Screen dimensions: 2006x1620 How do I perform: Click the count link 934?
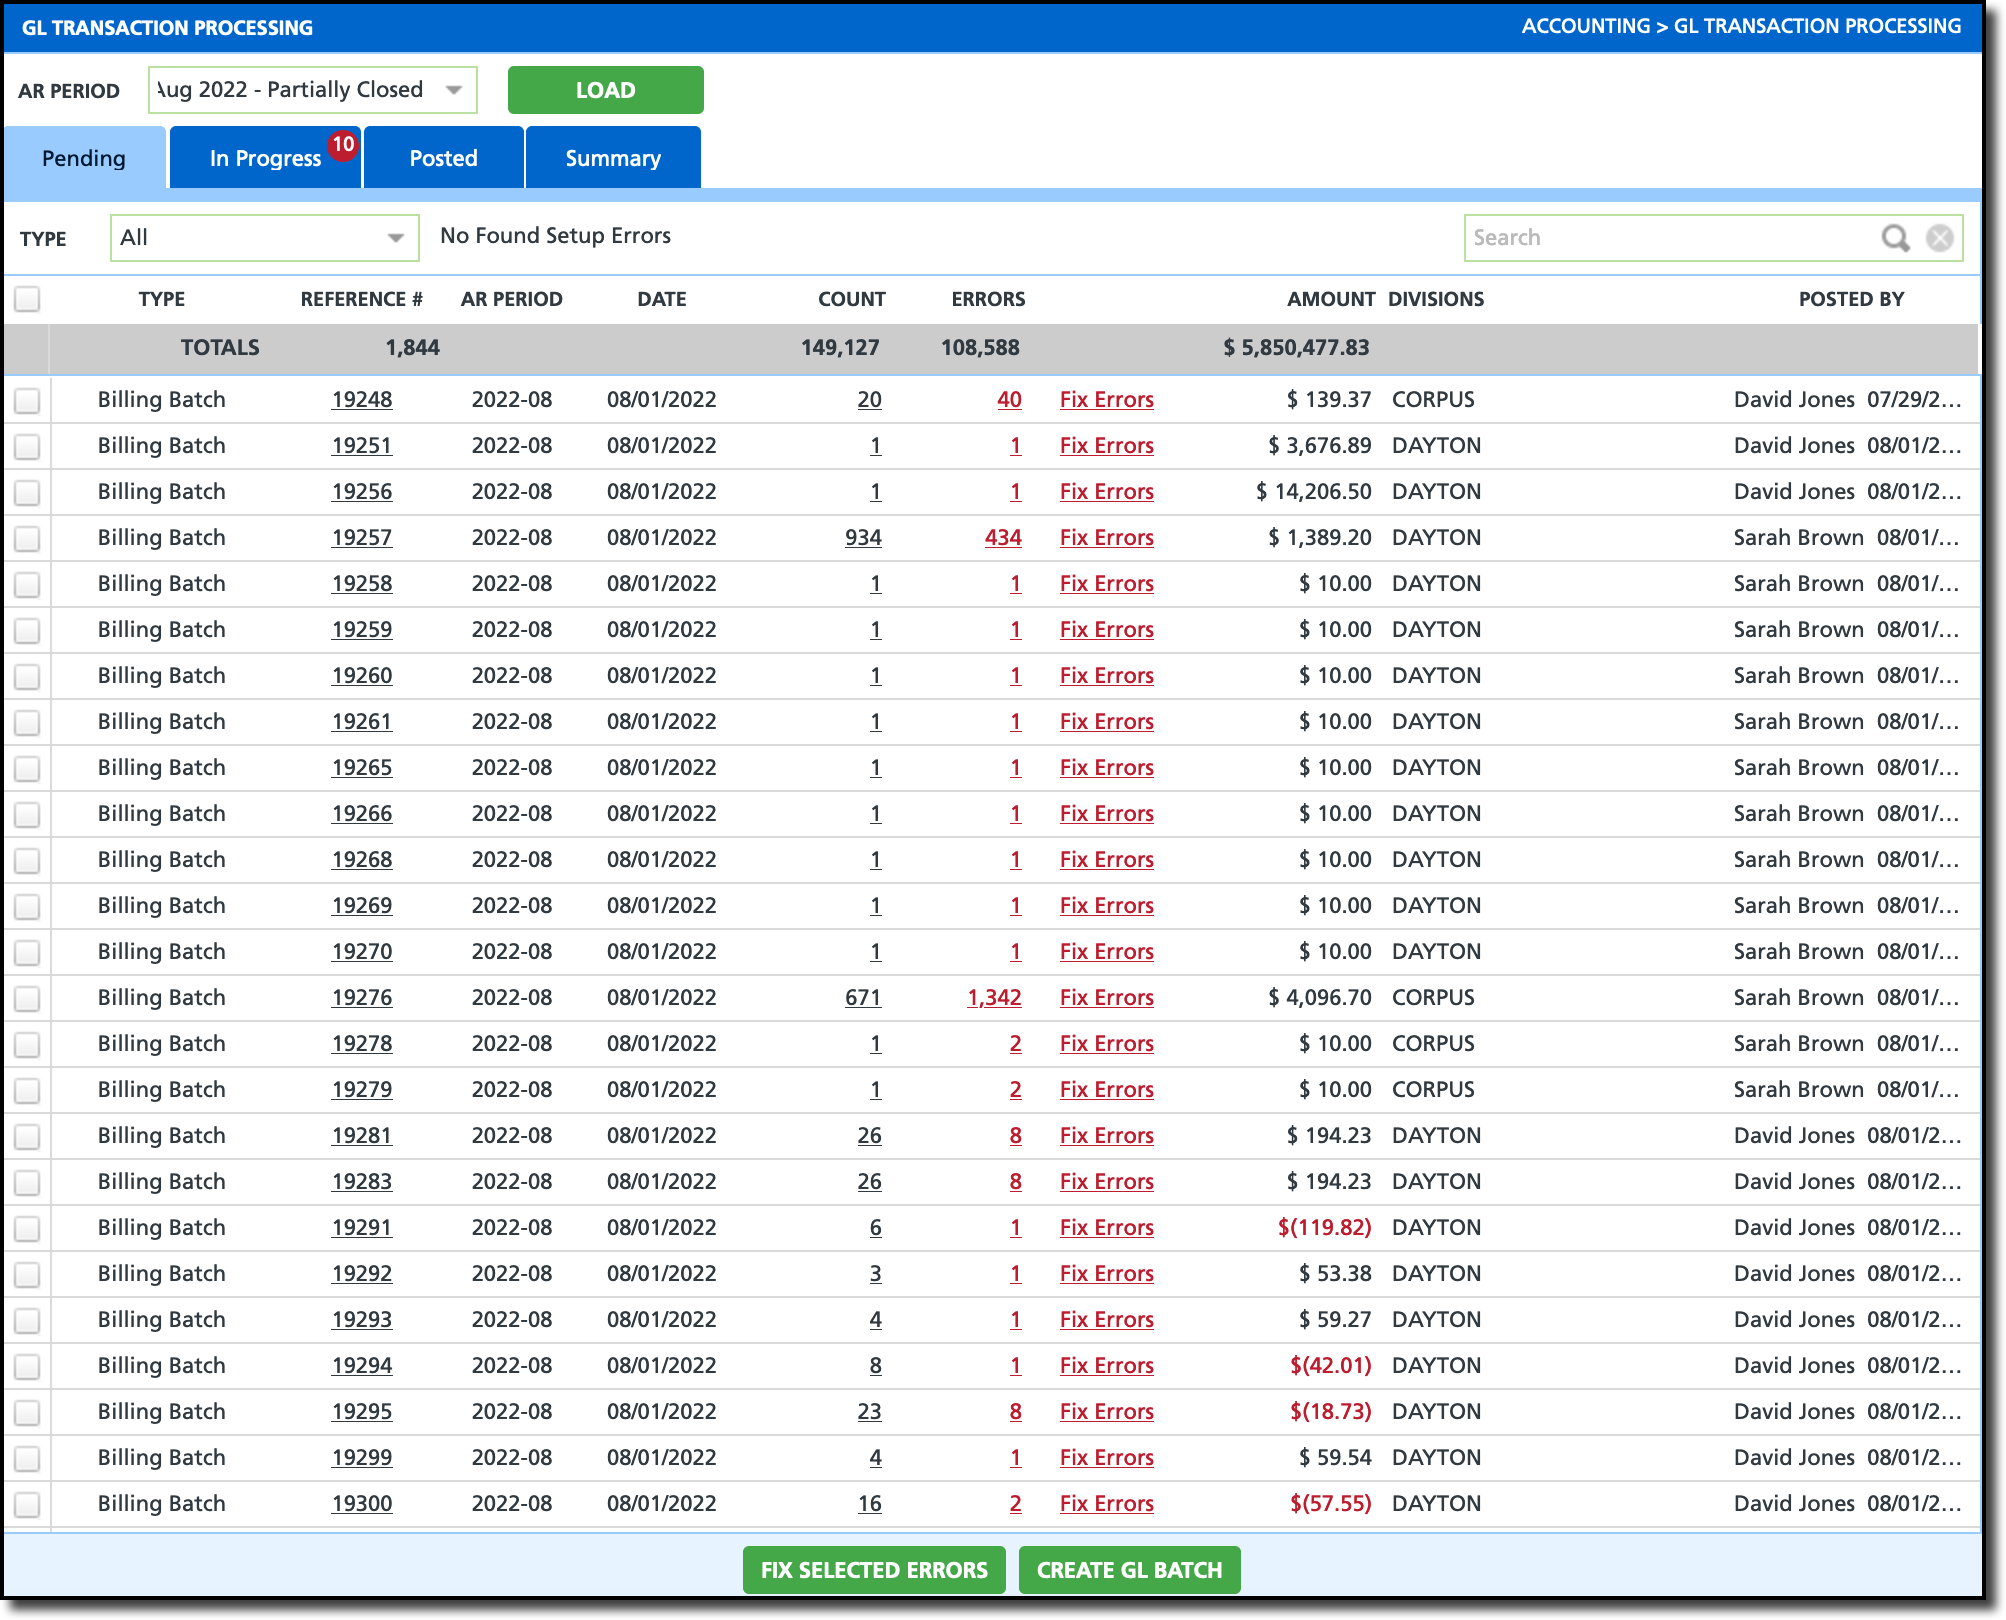click(863, 538)
